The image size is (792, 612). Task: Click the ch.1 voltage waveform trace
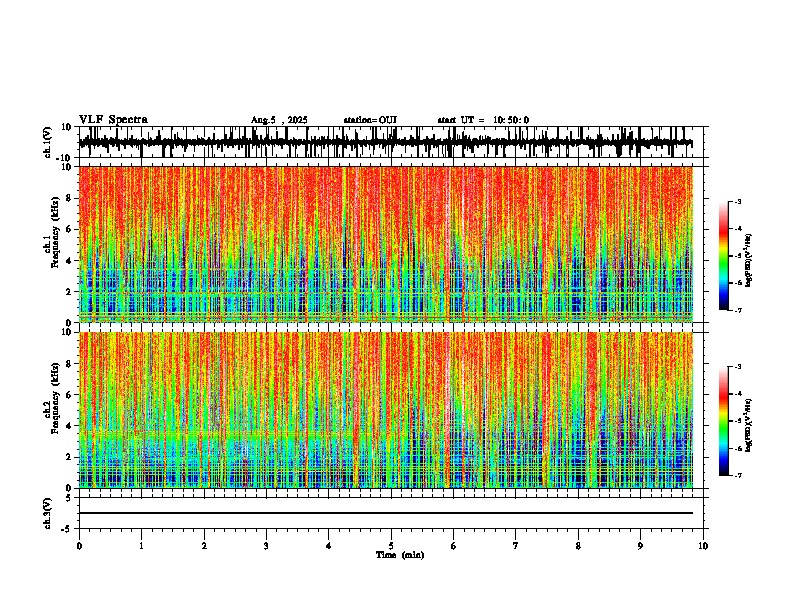click(385, 142)
